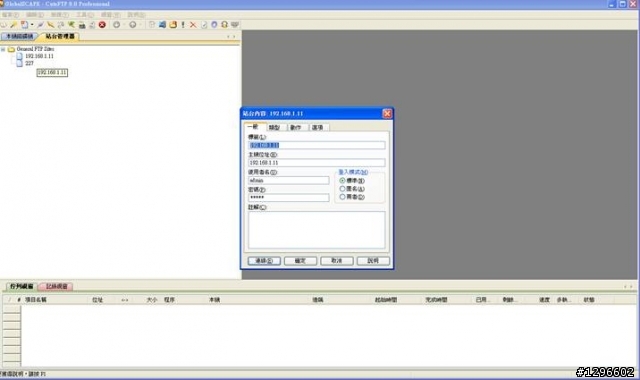Viewport: 640px width, 380px height.
Task: Click the right scroll arrow of queue tabs
Action: point(631,287)
